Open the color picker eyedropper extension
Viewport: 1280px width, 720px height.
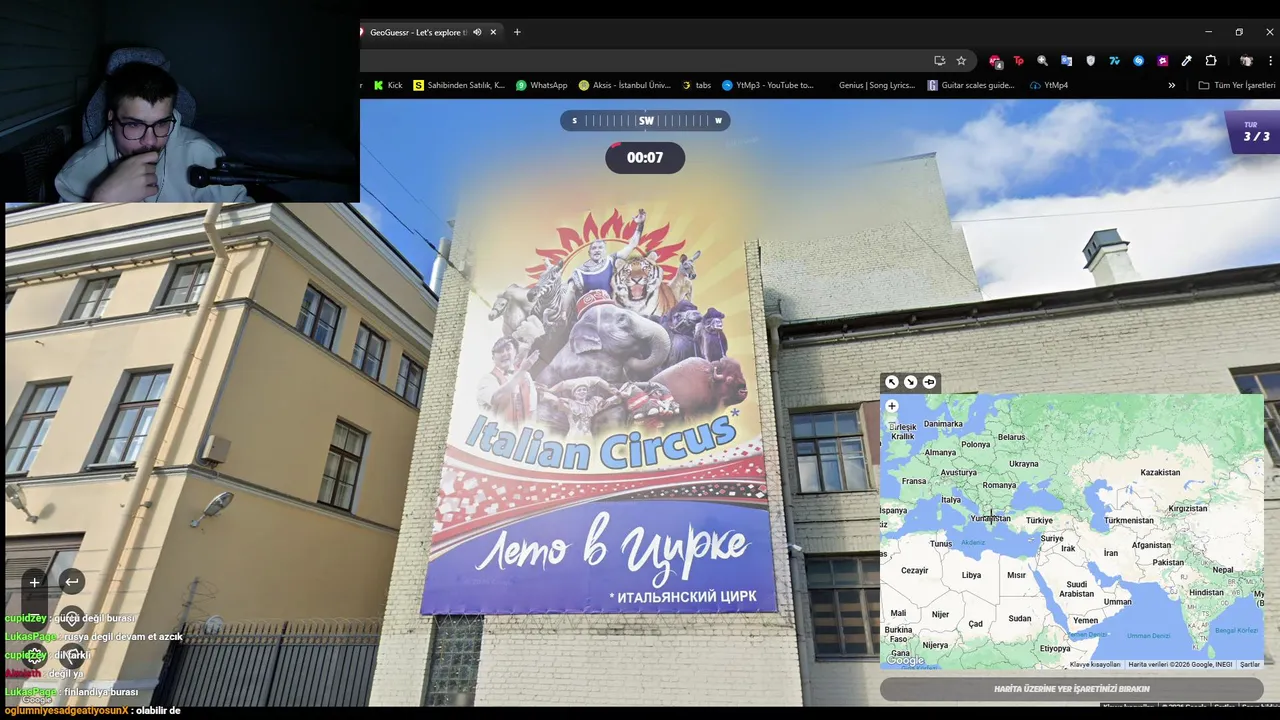[1187, 61]
